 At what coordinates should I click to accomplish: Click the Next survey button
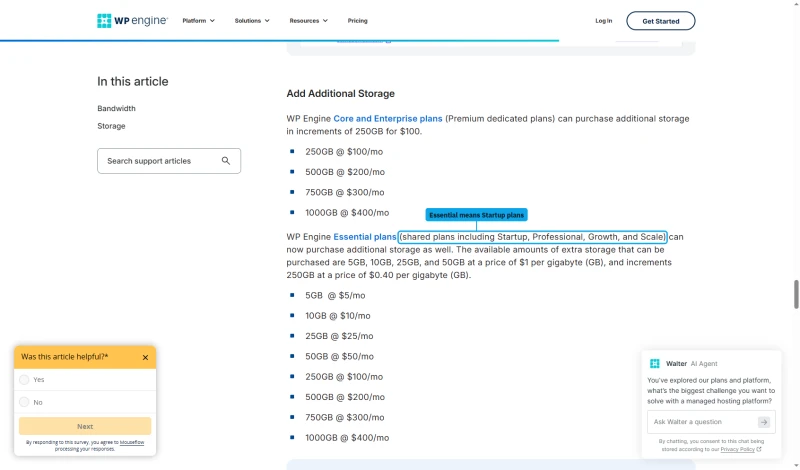(x=85, y=426)
